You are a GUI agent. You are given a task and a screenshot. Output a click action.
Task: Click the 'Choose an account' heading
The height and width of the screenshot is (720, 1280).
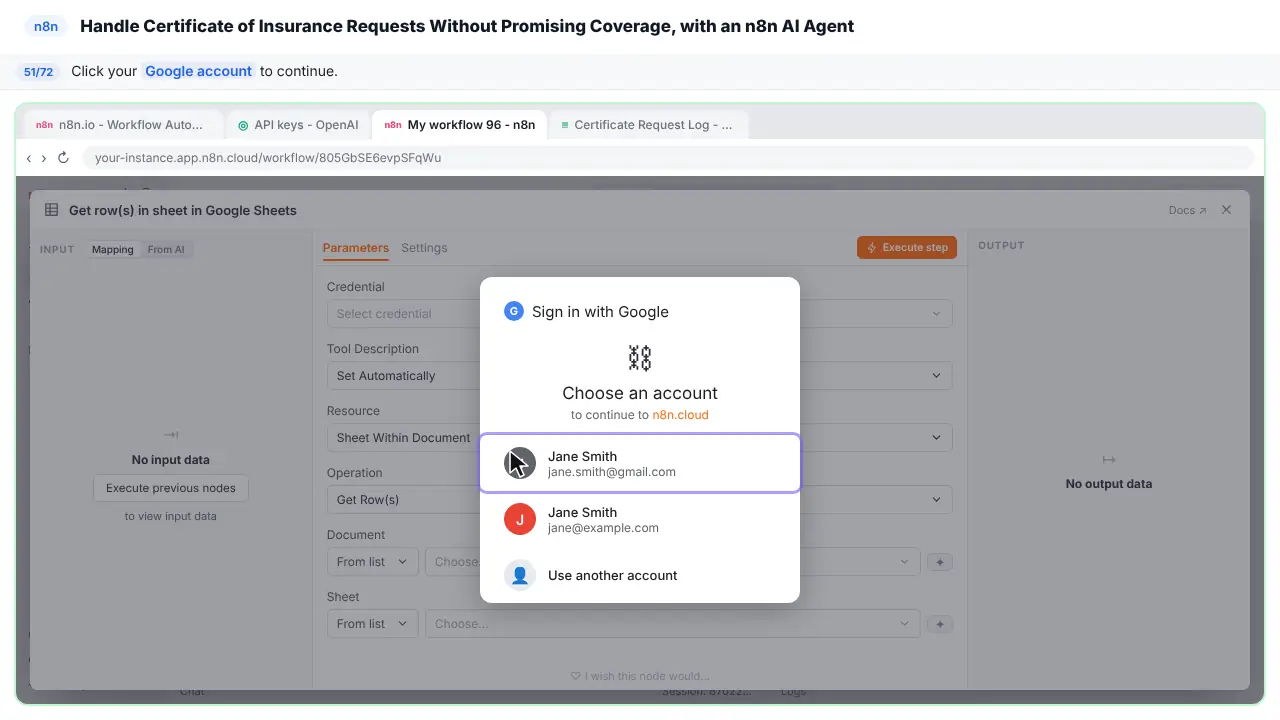(640, 393)
